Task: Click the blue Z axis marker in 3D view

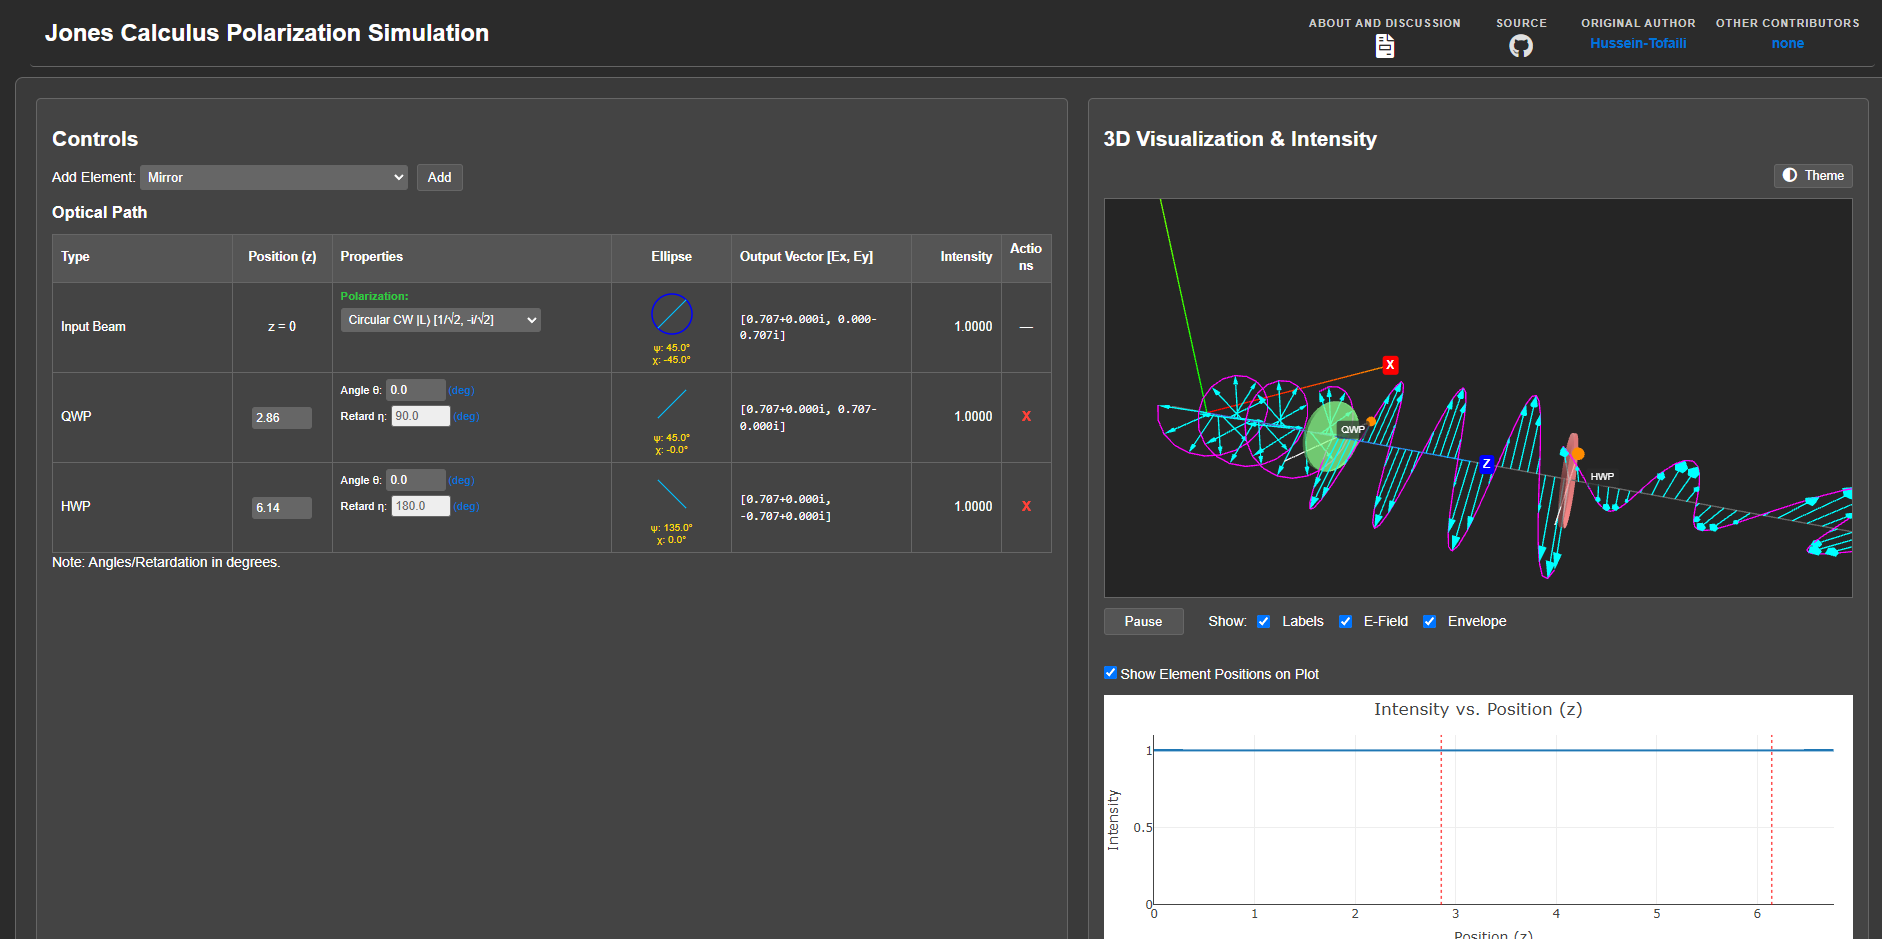Action: (x=1487, y=464)
